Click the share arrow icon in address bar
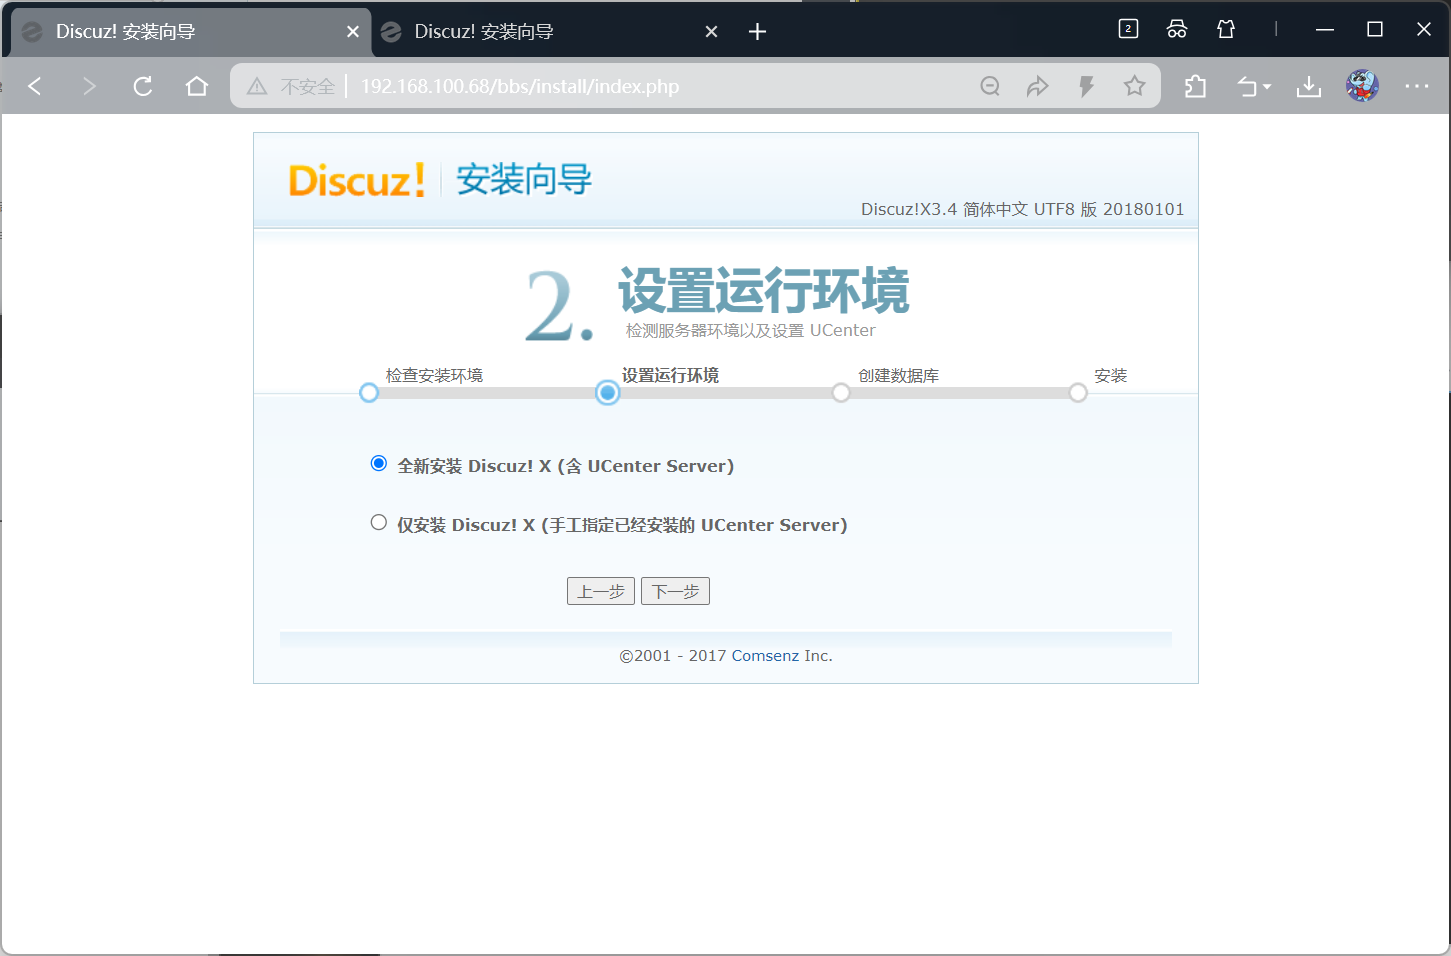1451x956 pixels. click(x=1038, y=86)
